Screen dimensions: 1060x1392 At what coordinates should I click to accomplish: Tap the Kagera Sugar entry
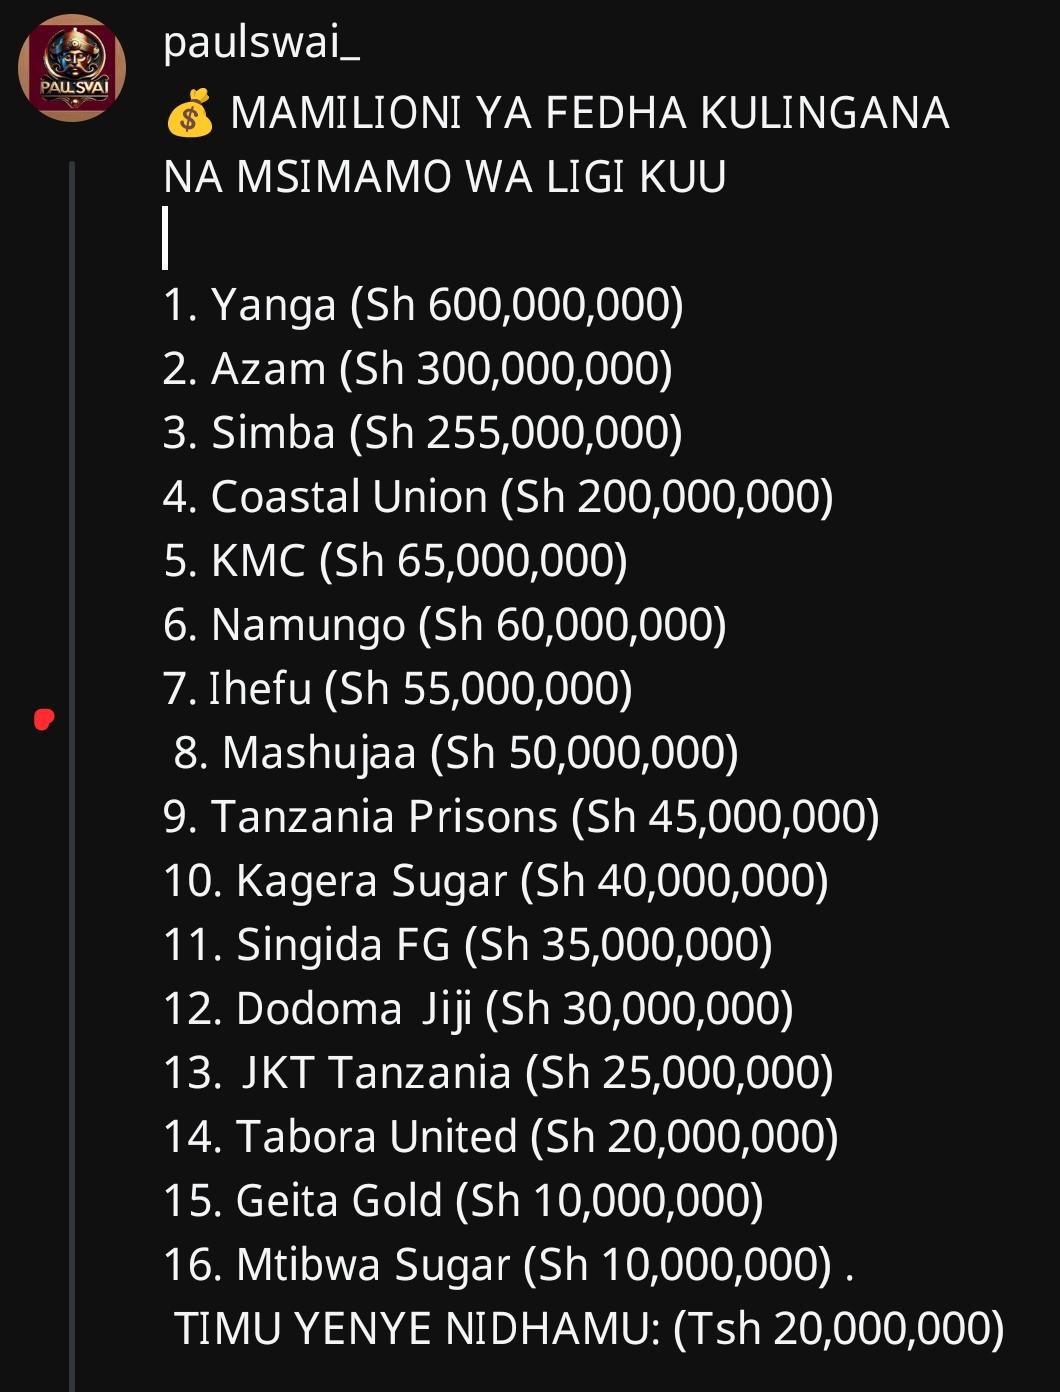[x=496, y=881]
